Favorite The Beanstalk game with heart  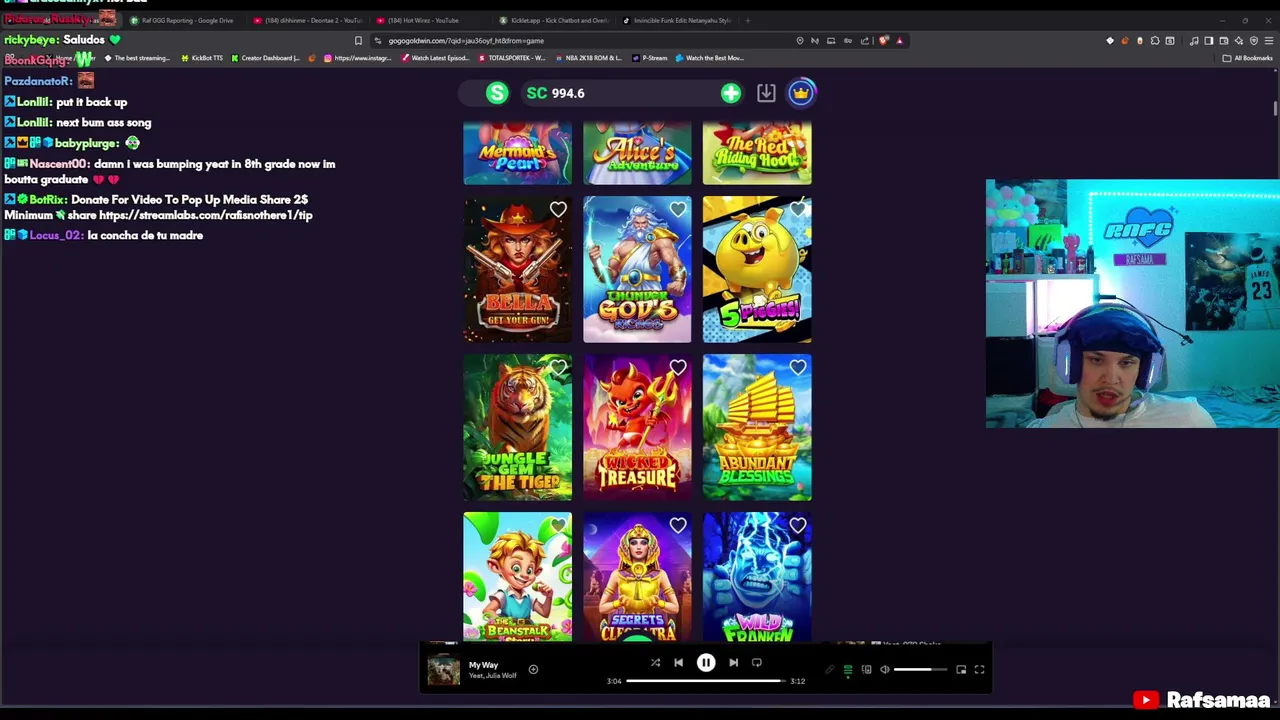point(558,526)
